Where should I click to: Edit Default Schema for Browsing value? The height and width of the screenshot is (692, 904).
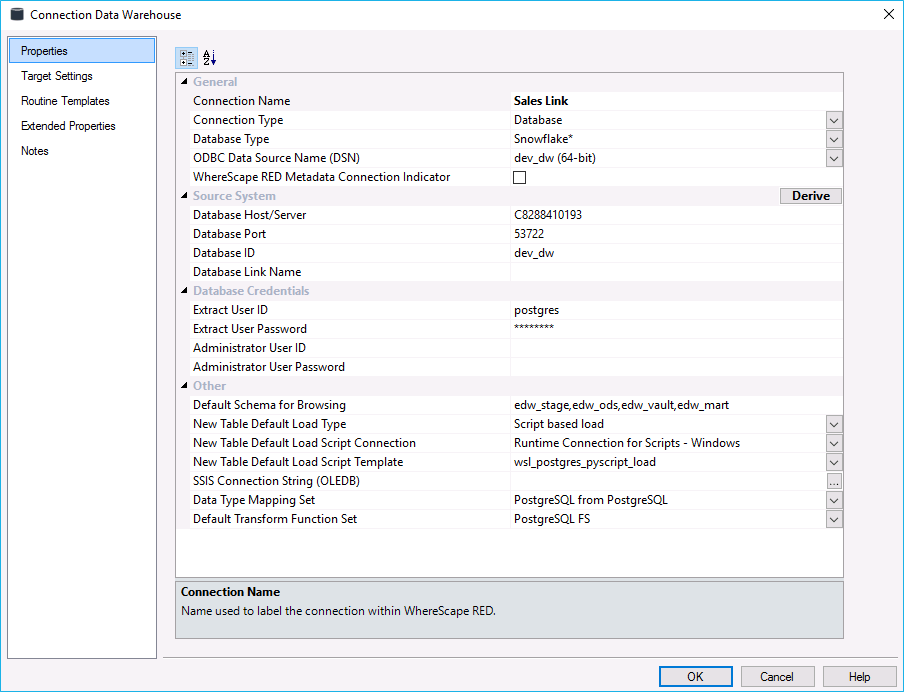(676, 405)
